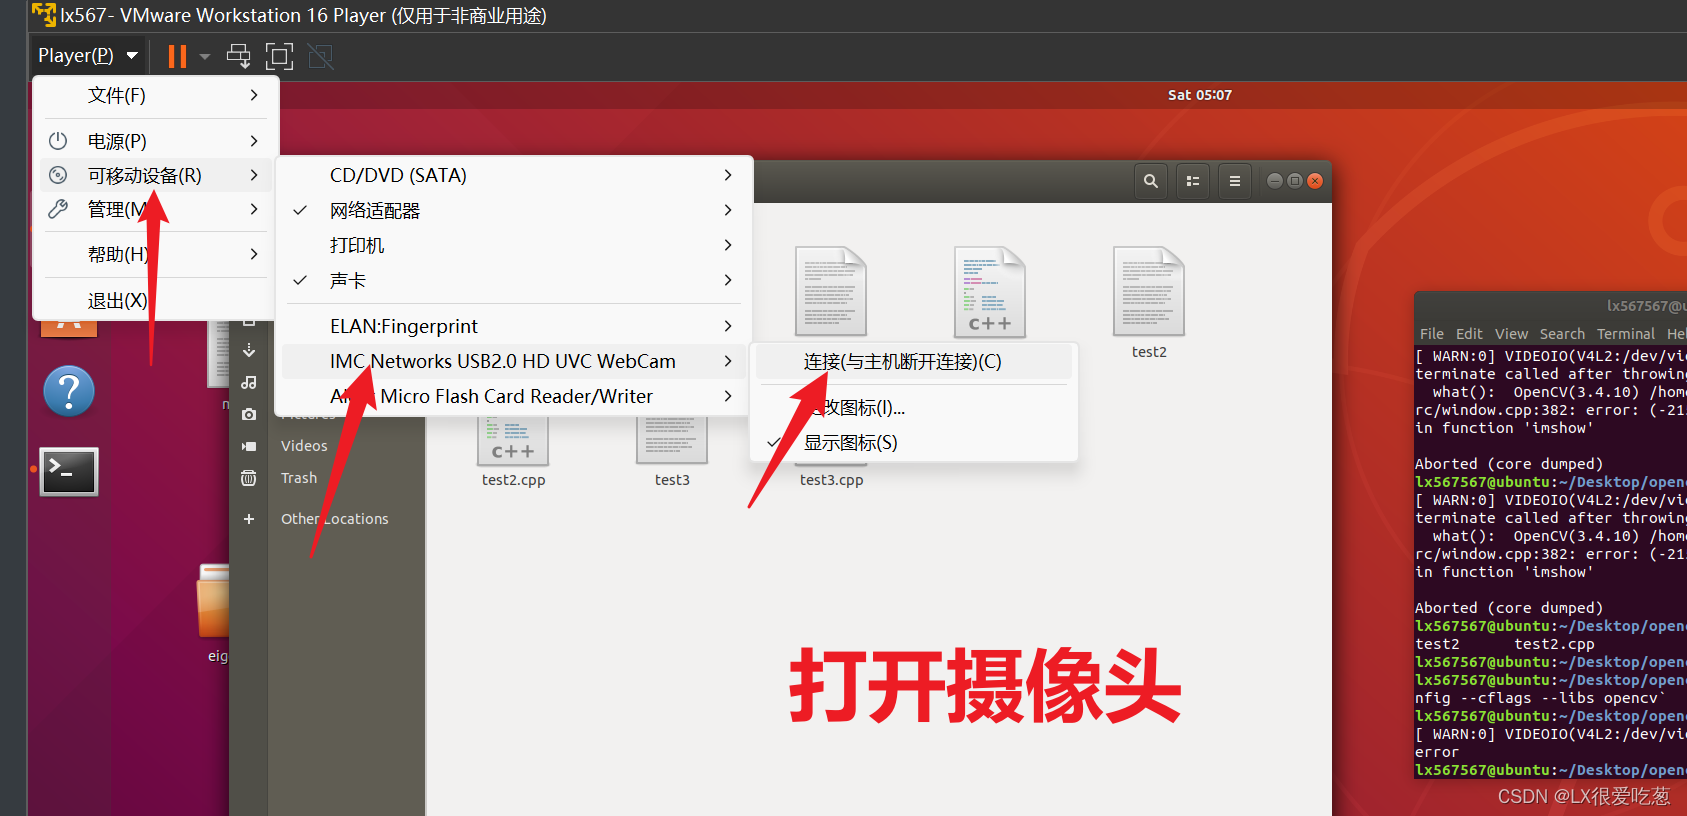The width and height of the screenshot is (1687, 816).
Task: Click the Sat 05:07 clock in top bar
Action: (x=1200, y=95)
